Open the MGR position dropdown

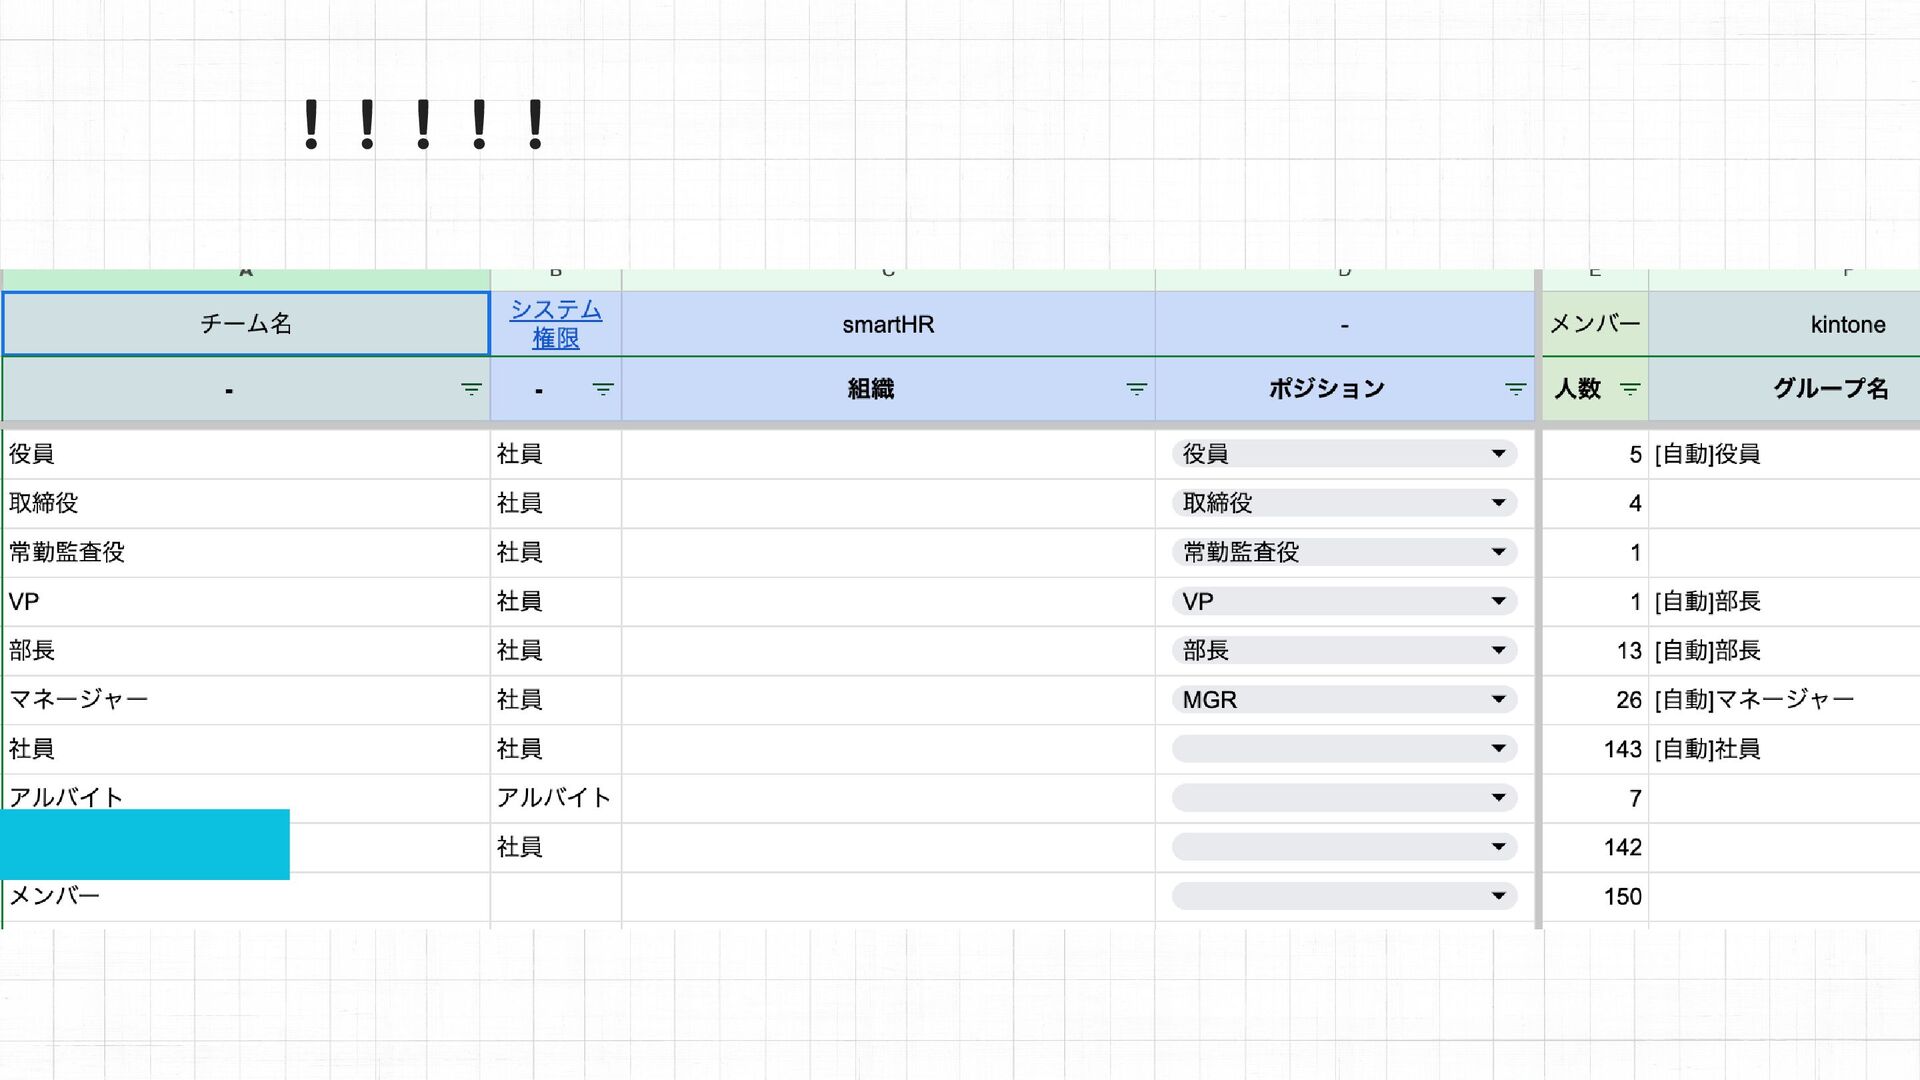pos(1498,699)
